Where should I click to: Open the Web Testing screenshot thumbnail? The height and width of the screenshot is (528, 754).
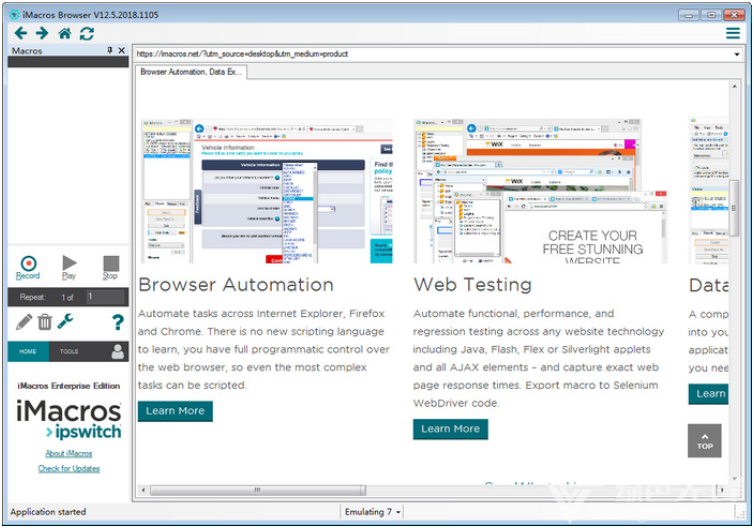(540, 191)
